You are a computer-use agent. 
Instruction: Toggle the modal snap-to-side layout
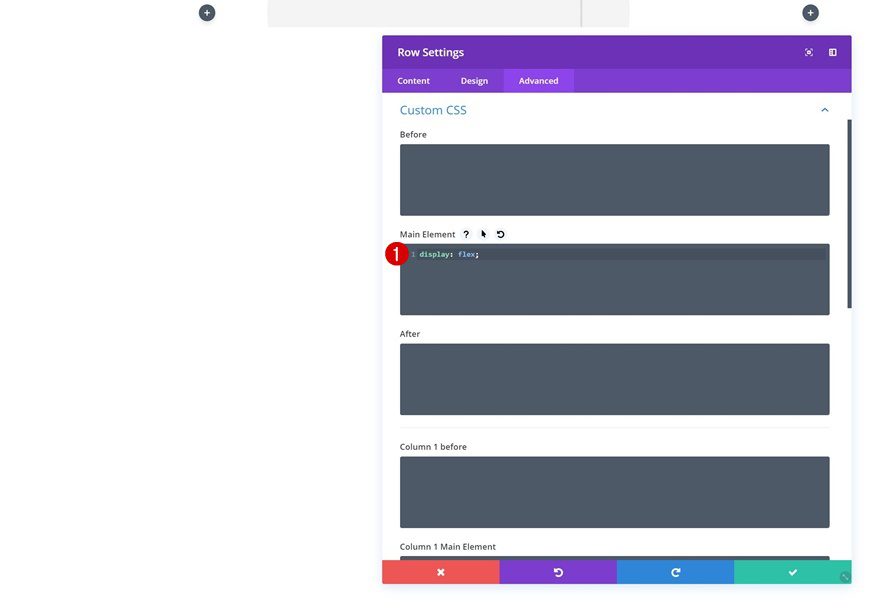point(832,51)
